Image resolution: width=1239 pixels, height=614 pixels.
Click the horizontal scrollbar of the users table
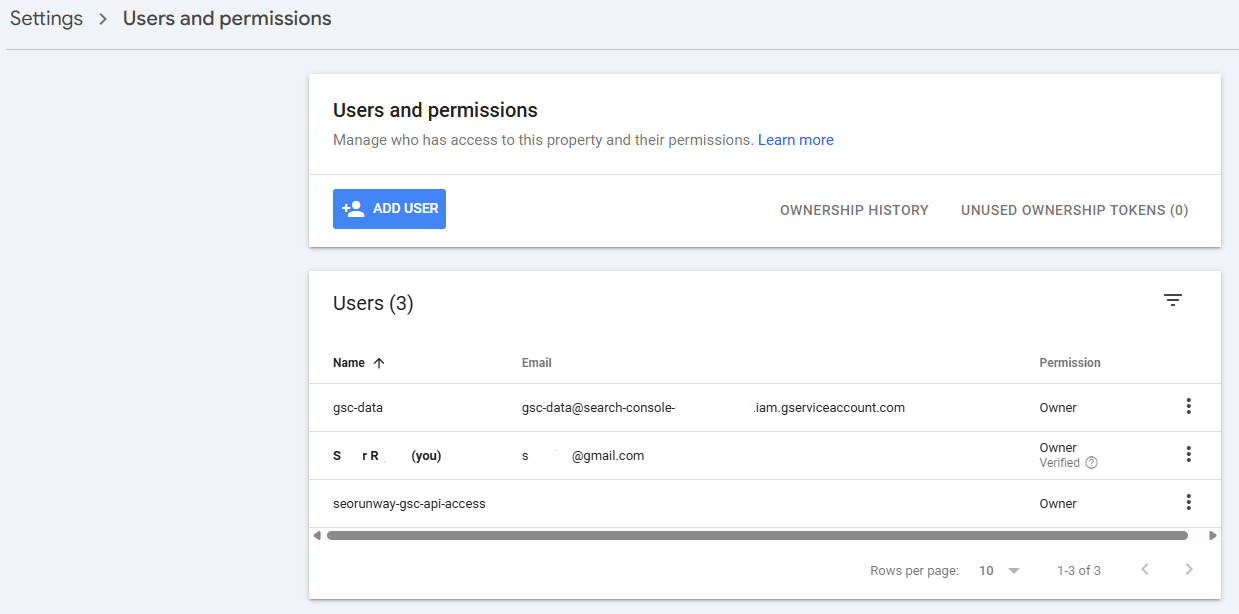point(756,536)
